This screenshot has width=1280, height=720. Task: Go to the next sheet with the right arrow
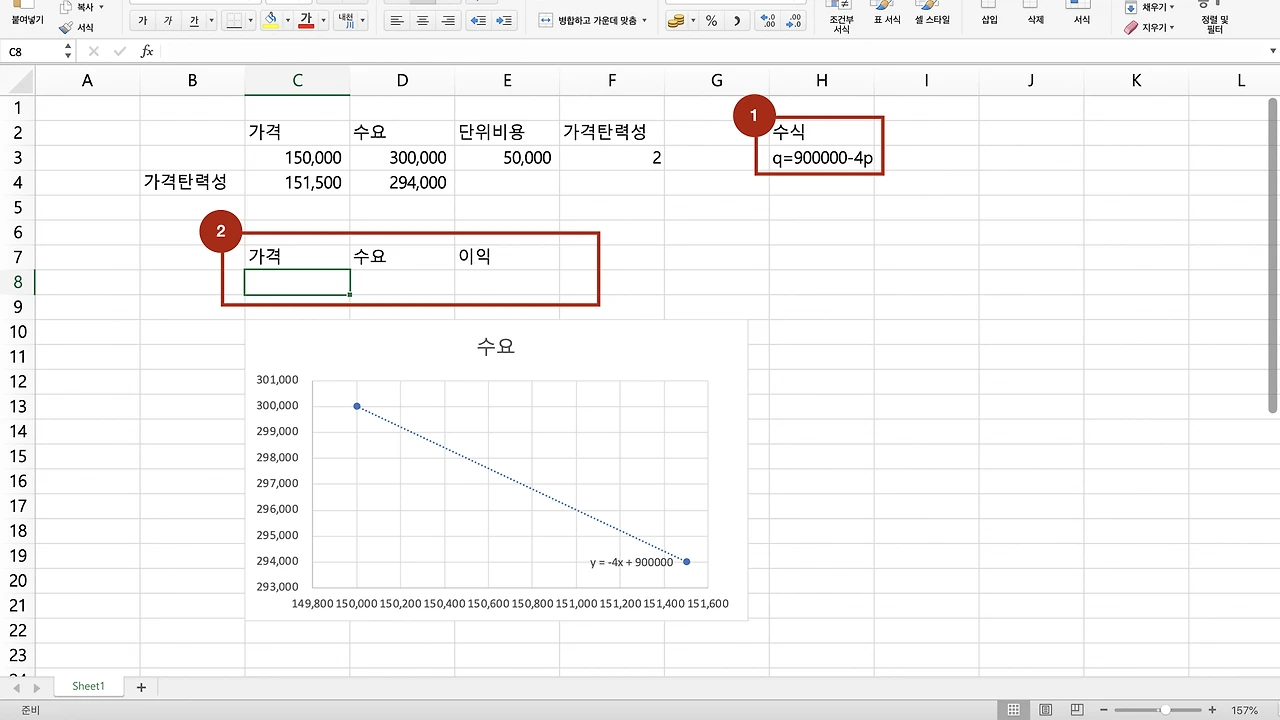tap(36, 688)
